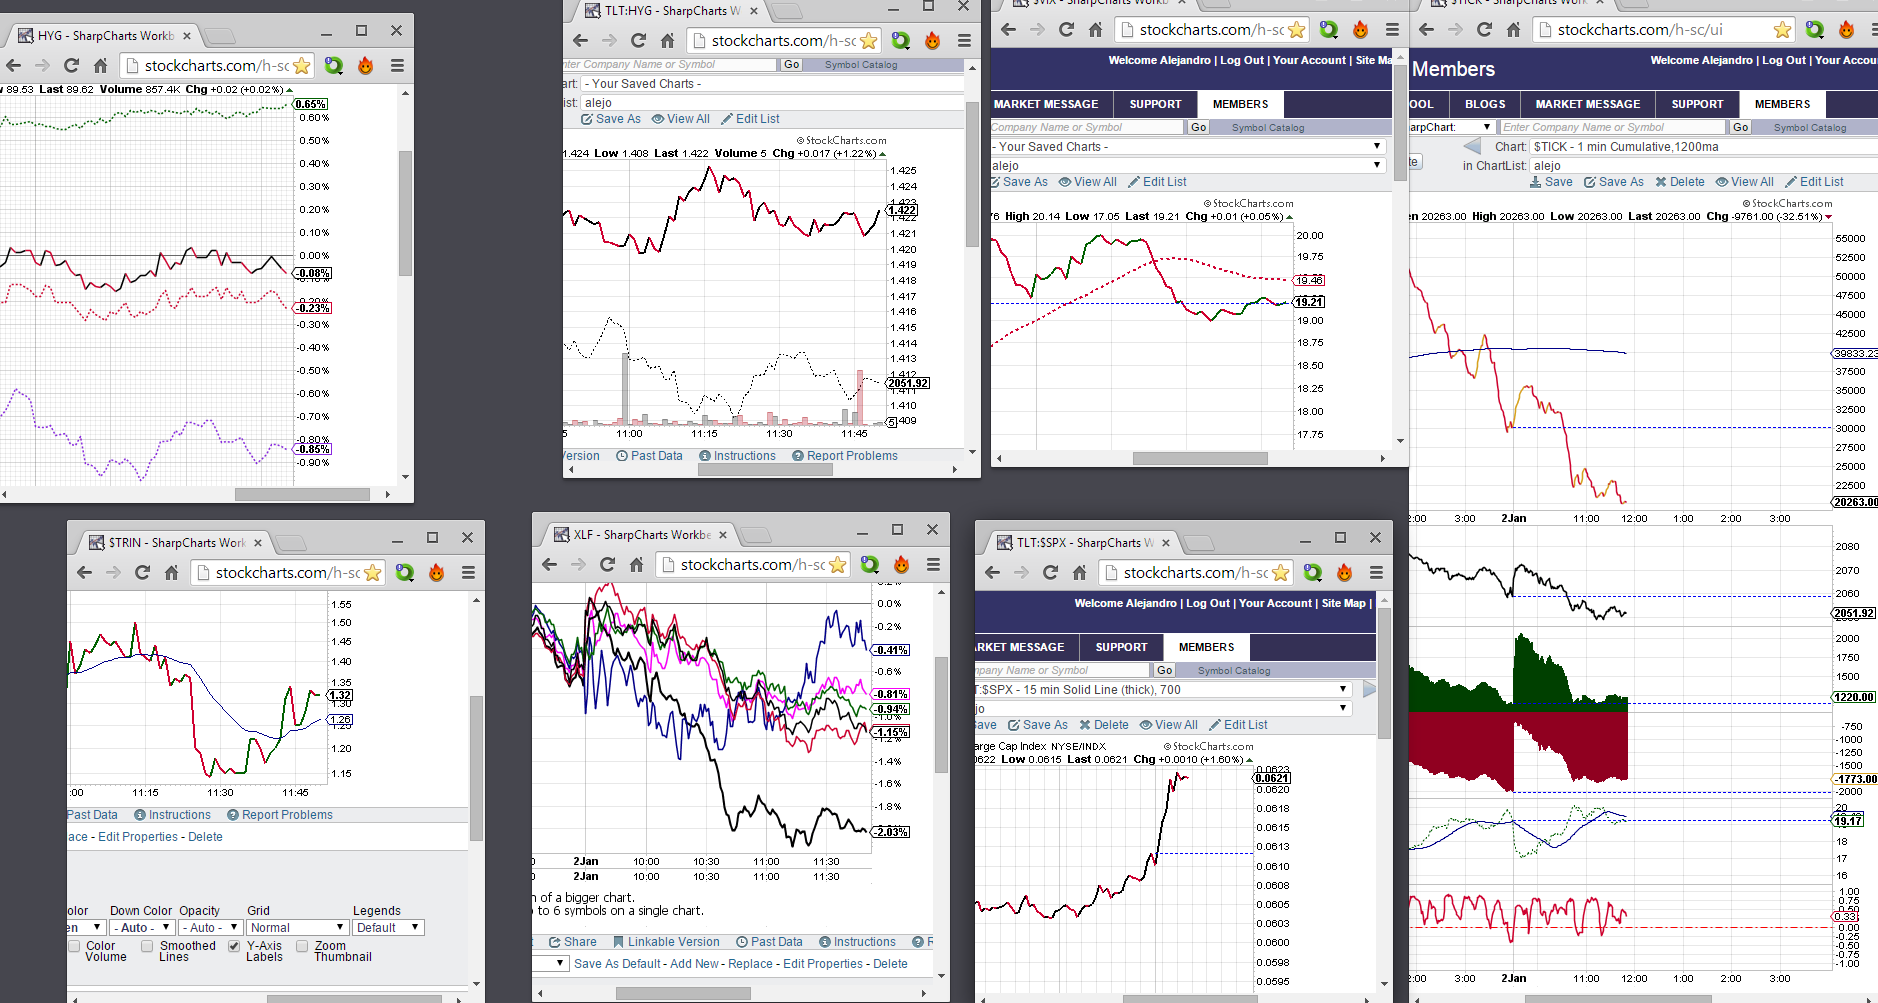Open Chrome menu in HYG window

[x=397, y=66]
